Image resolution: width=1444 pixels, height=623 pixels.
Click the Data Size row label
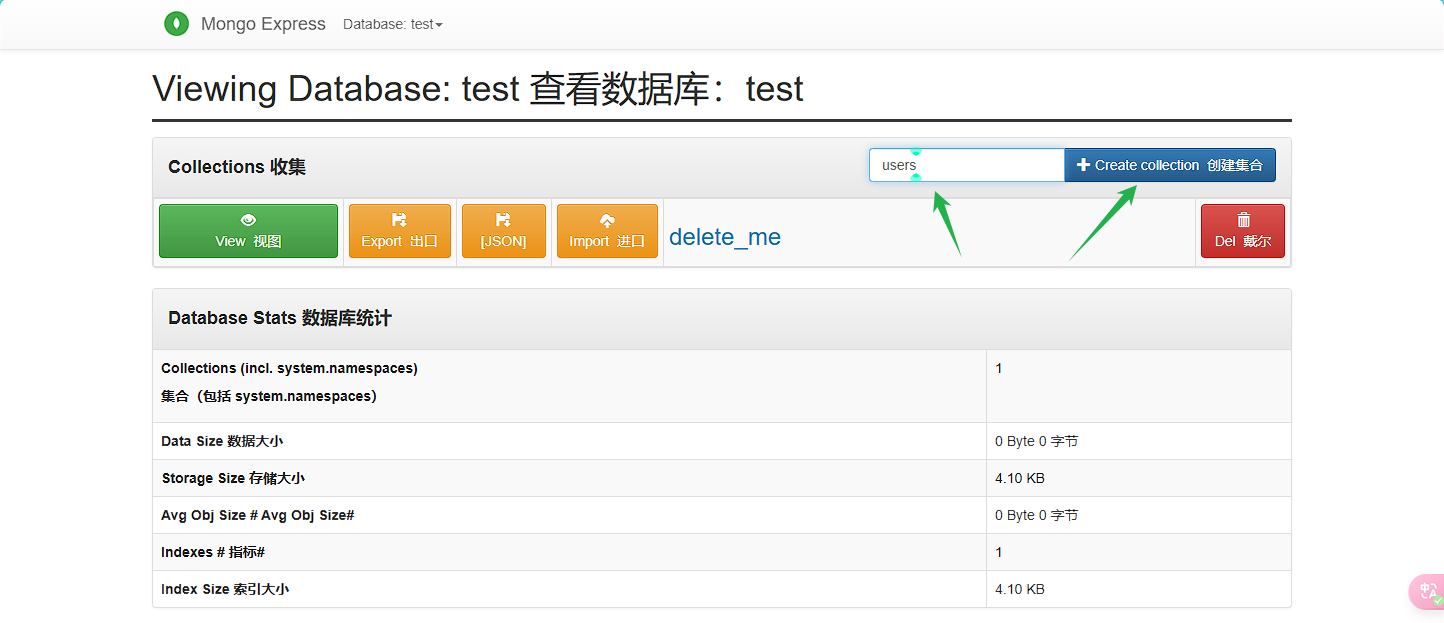pos(228,441)
